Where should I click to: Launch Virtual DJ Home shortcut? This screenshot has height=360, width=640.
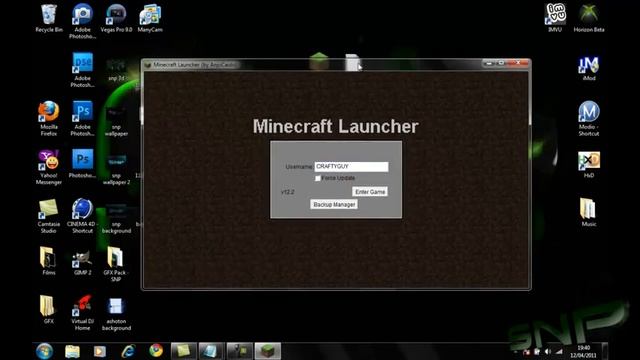[82, 313]
